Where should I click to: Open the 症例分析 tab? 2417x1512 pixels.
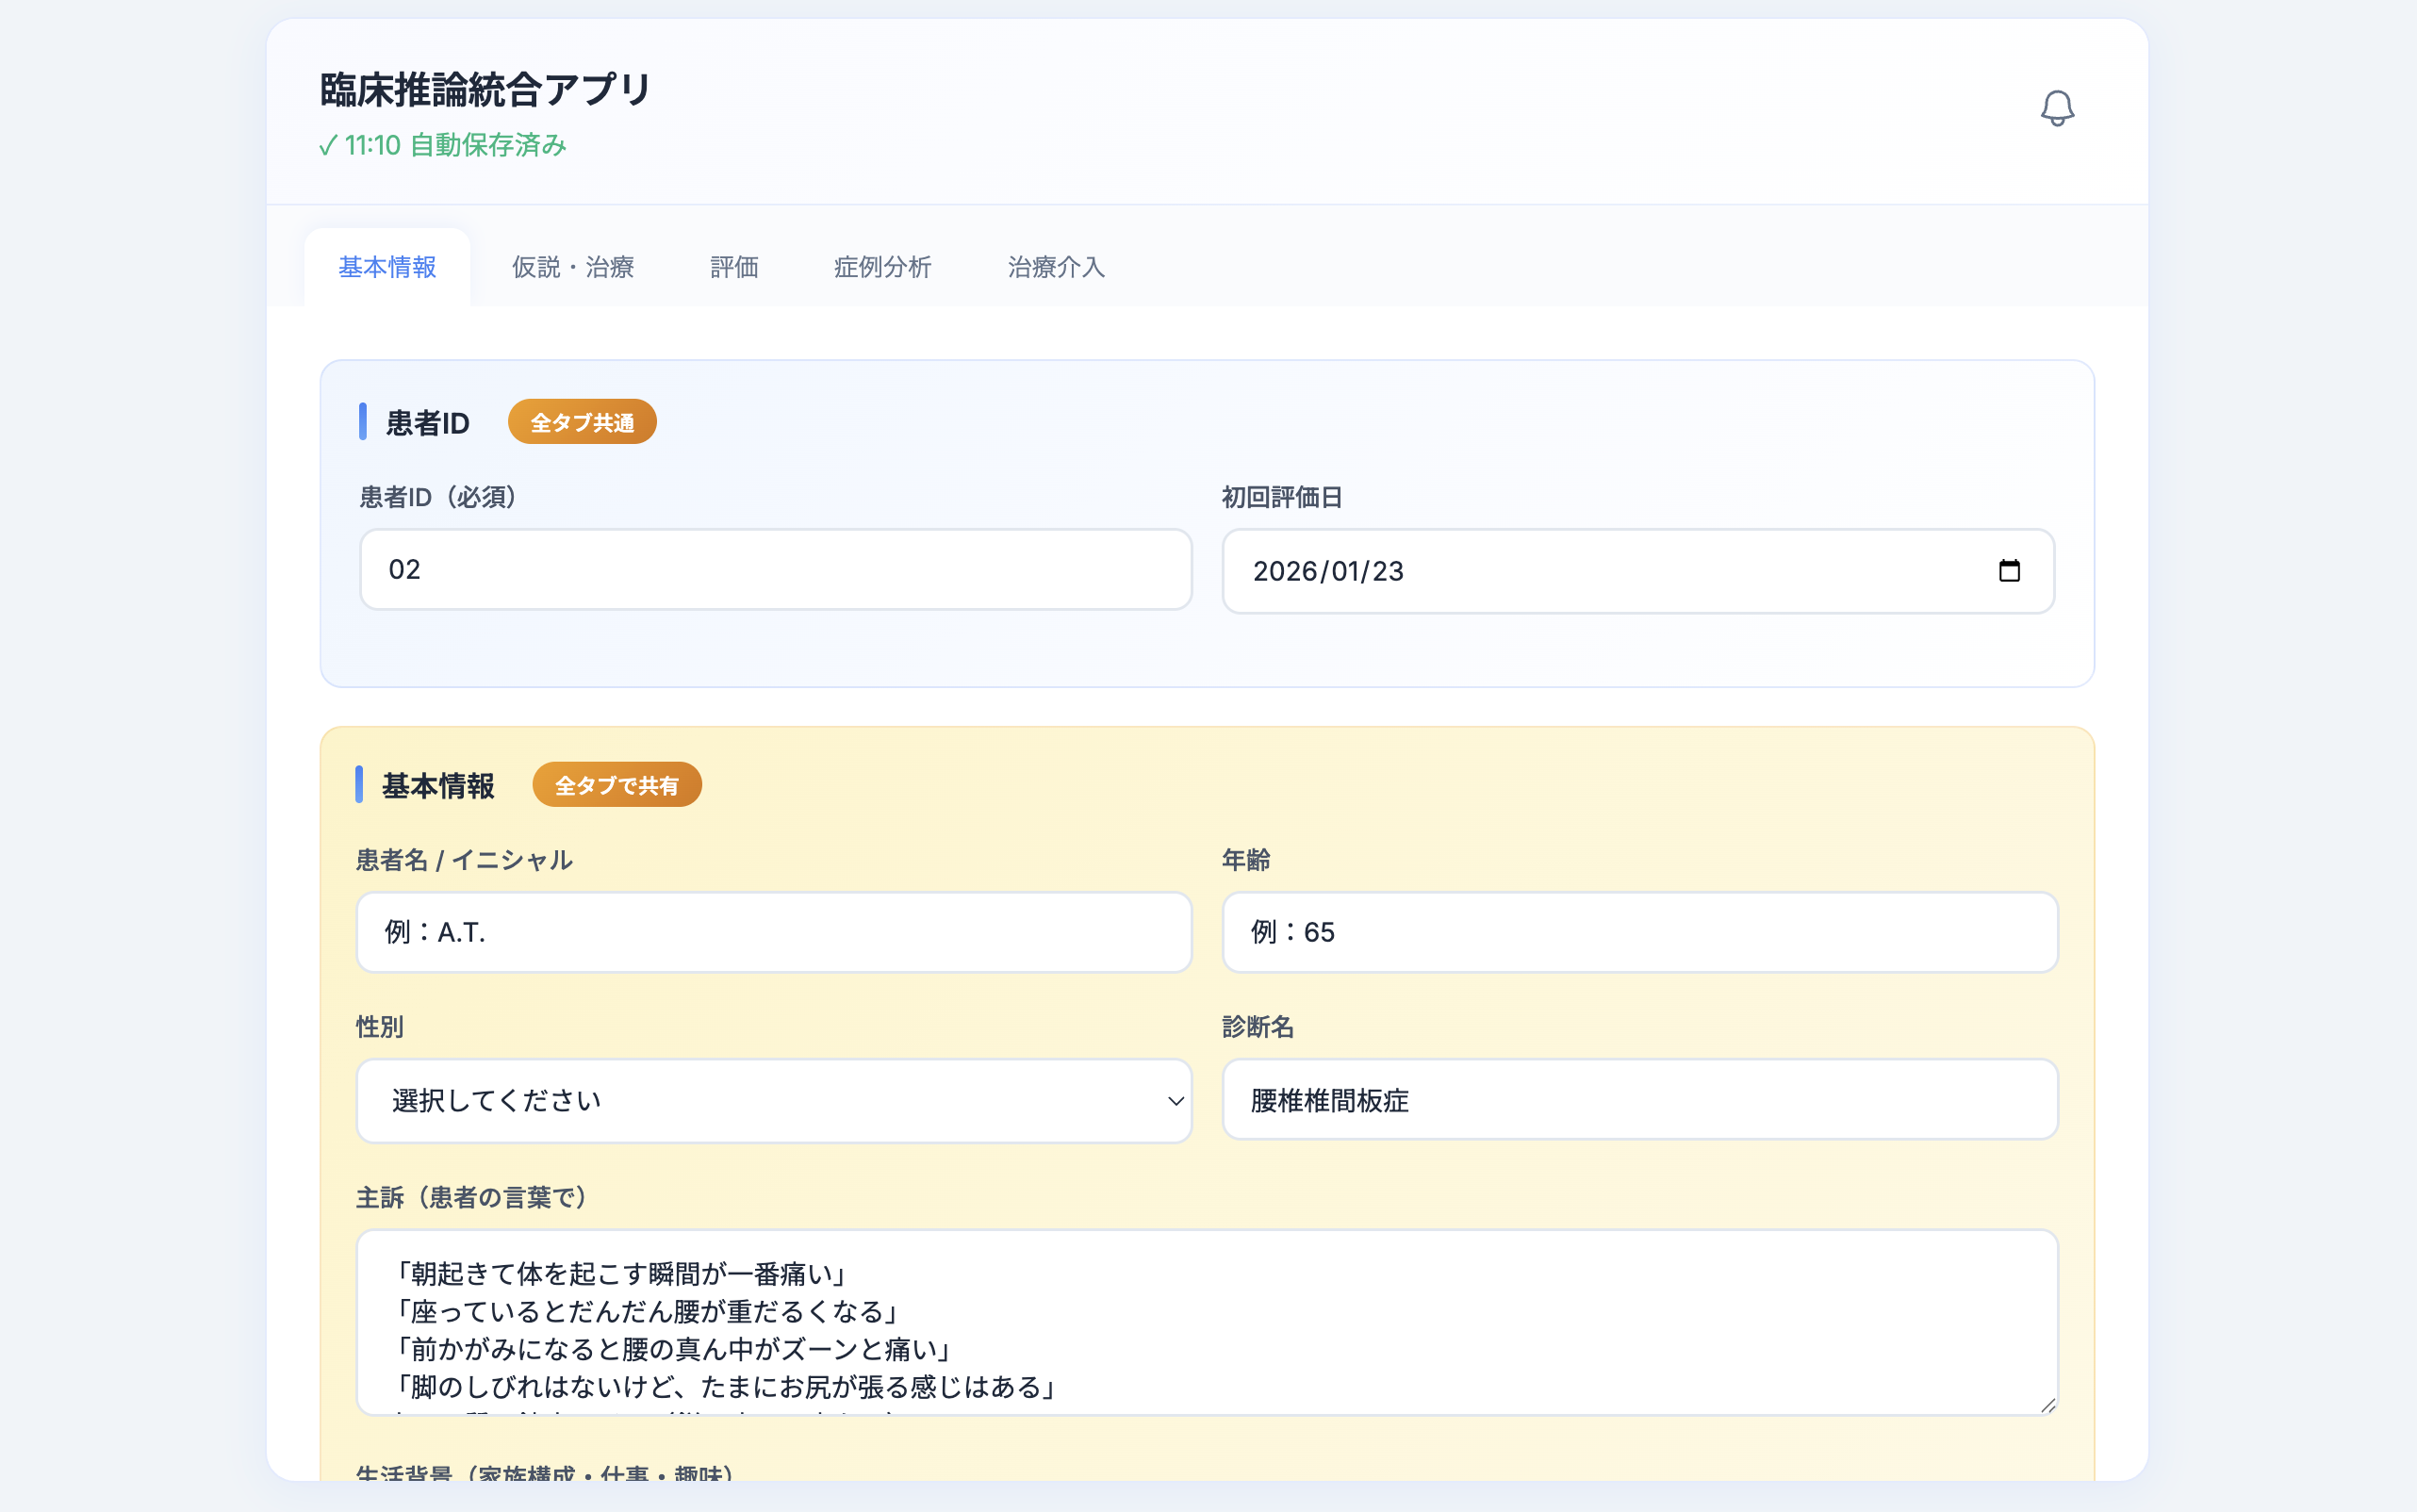tap(881, 267)
